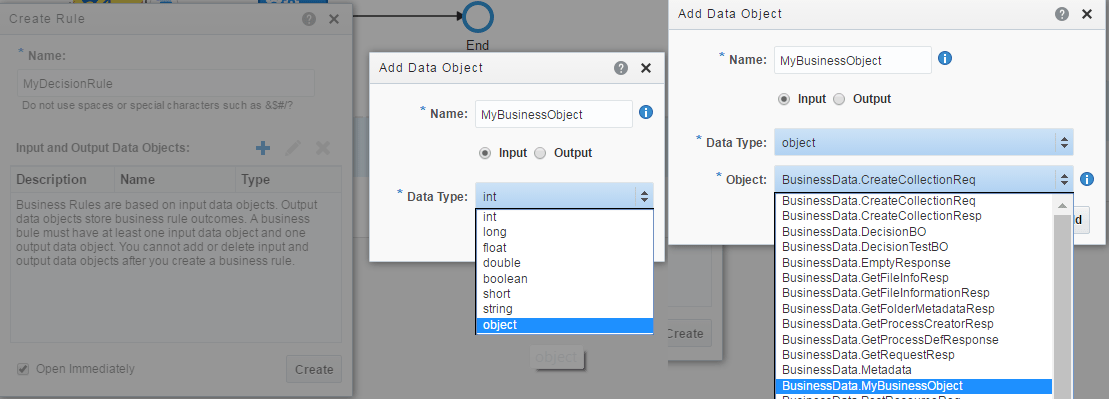Select Input radio in right dialog
Viewport: 1109px width, 399px height.
(784, 99)
